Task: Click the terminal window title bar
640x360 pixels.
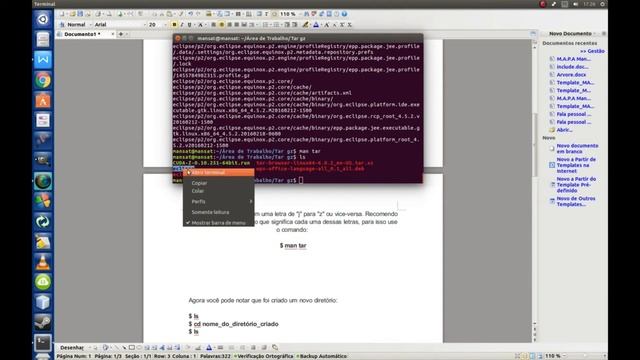Action: click(x=298, y=38)
